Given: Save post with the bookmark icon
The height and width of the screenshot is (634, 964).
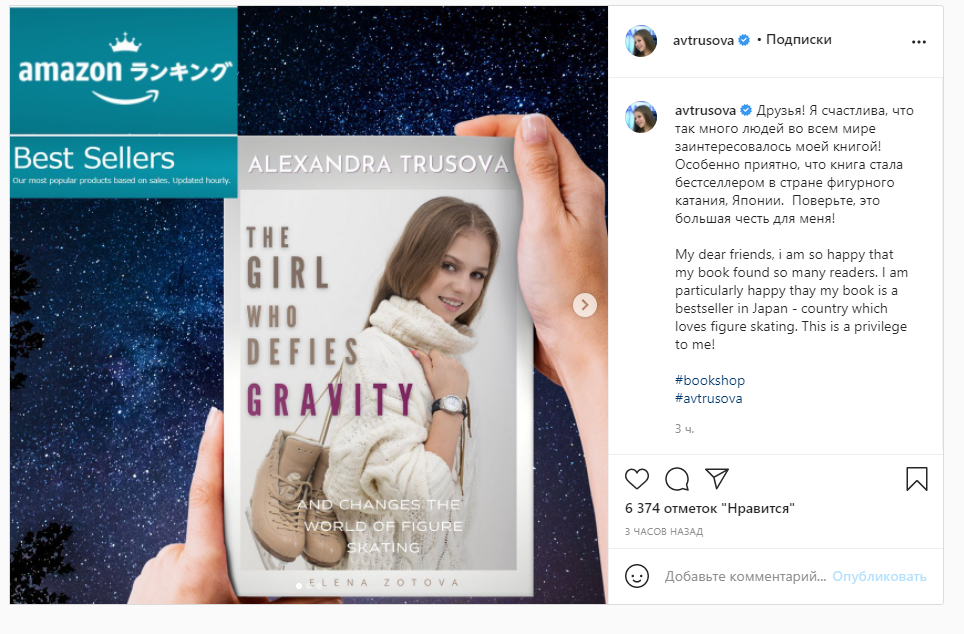Looking at the screenshot, I should pos(917,479).
